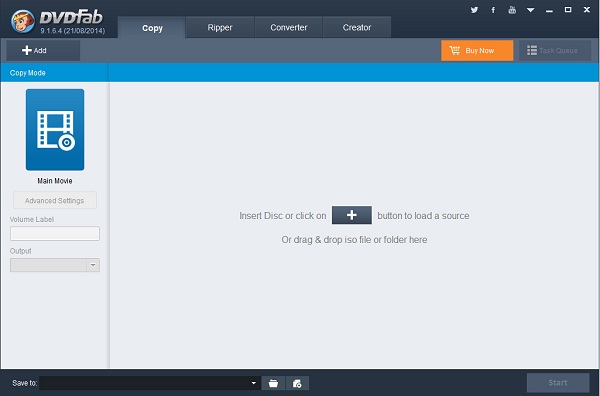The image size is (600, 396).
Task: Open Advanced Settings
Action: [55, 200]
